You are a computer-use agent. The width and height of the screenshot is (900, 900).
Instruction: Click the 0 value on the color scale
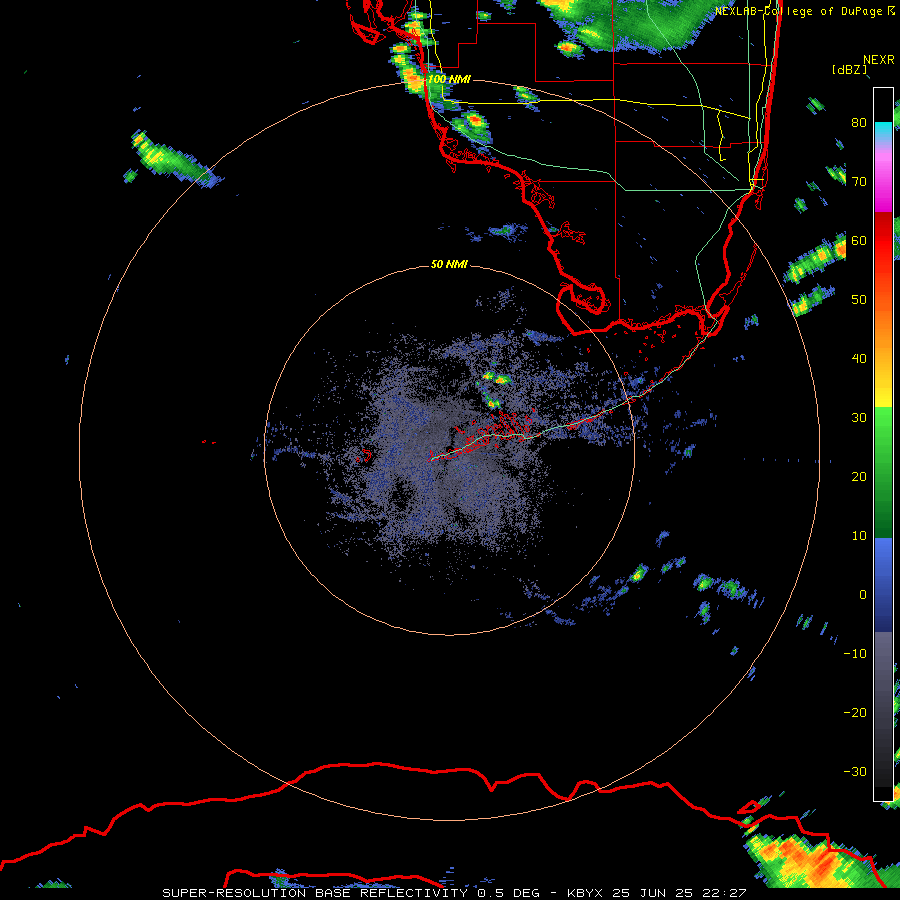[863, 595]
